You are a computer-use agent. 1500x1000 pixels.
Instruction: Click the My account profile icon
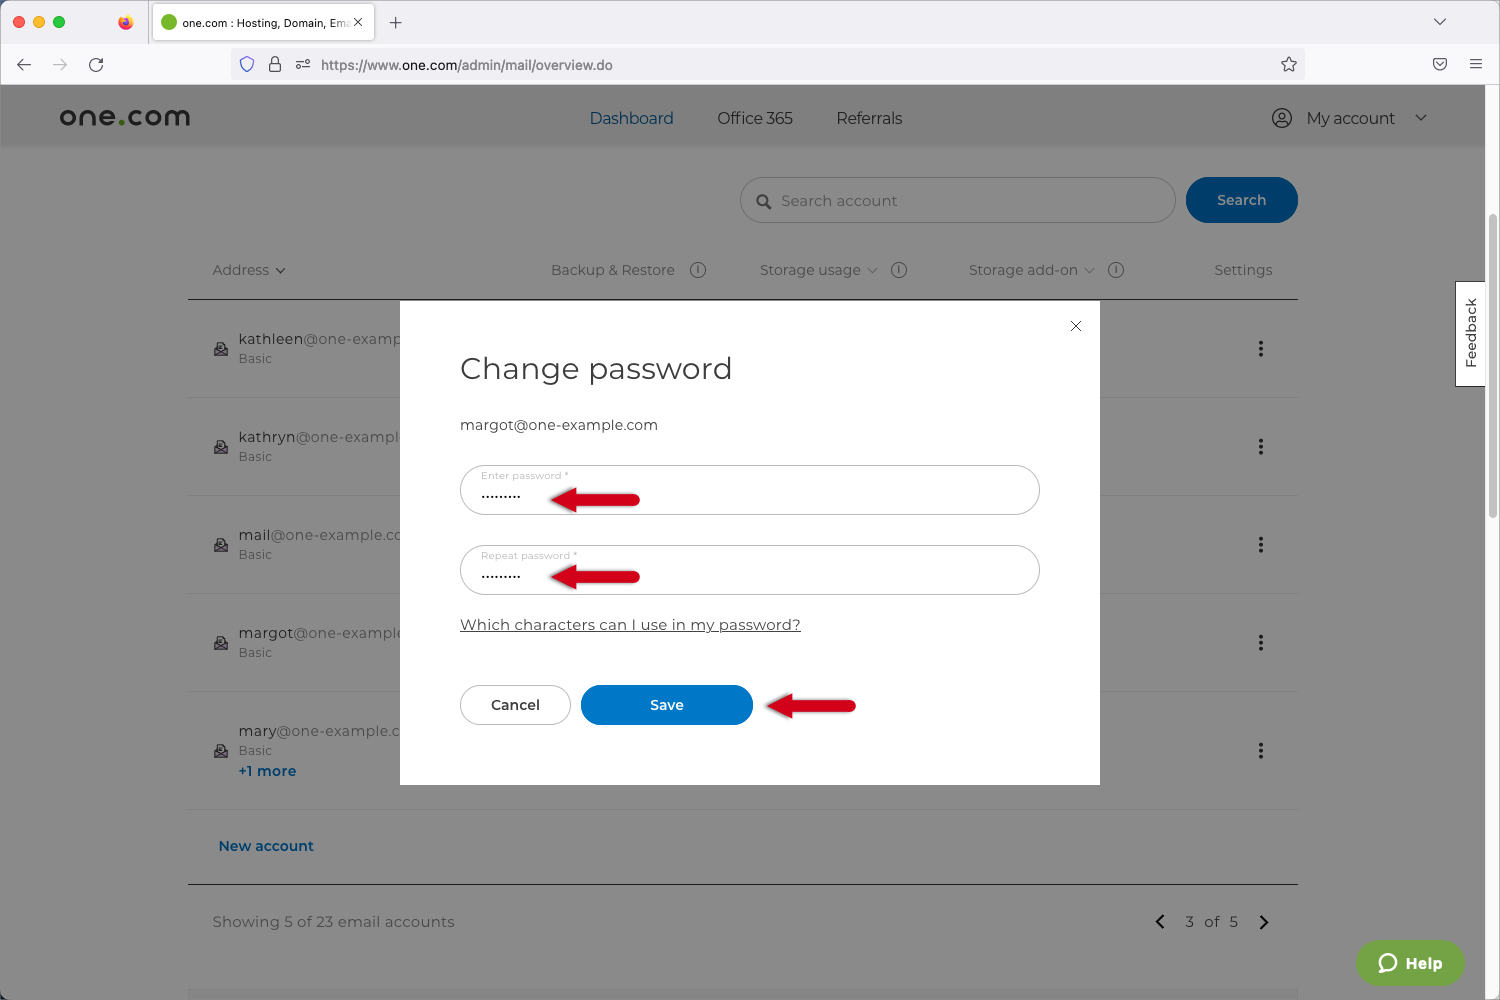1281,117
